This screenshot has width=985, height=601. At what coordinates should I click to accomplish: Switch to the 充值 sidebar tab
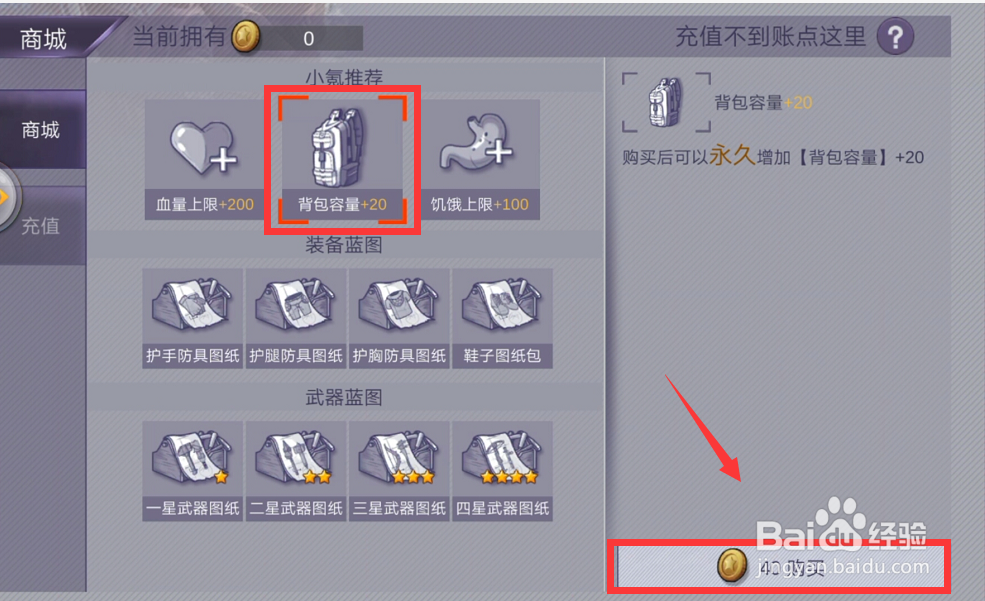[42, 225]
